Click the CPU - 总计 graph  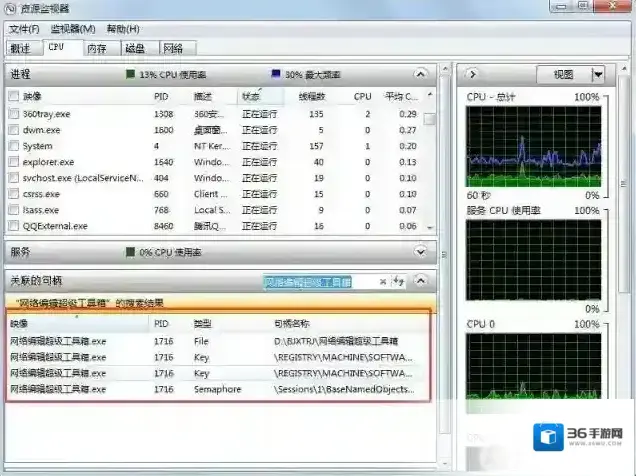pos(533,146)
